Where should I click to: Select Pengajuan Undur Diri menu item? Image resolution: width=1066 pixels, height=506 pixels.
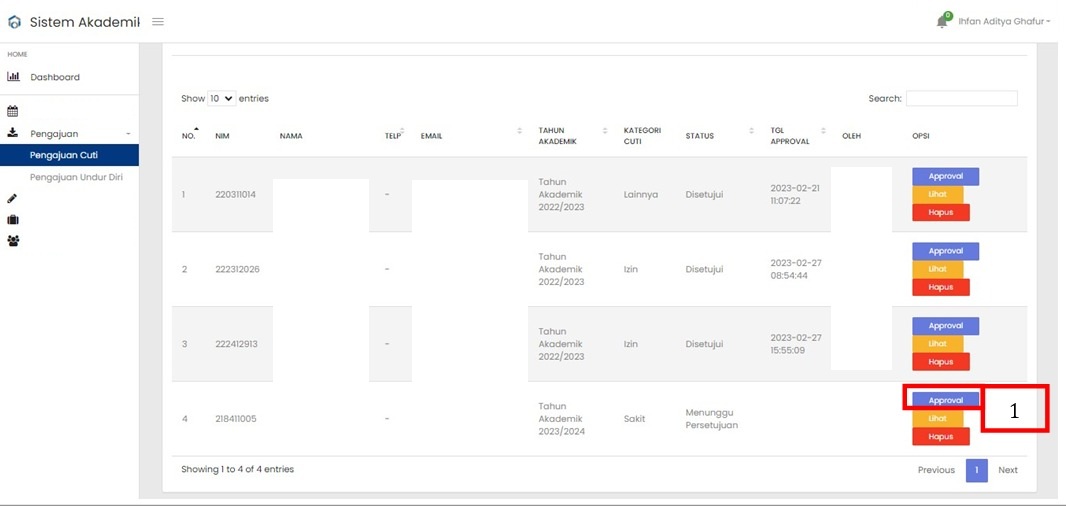coord(76,178)
